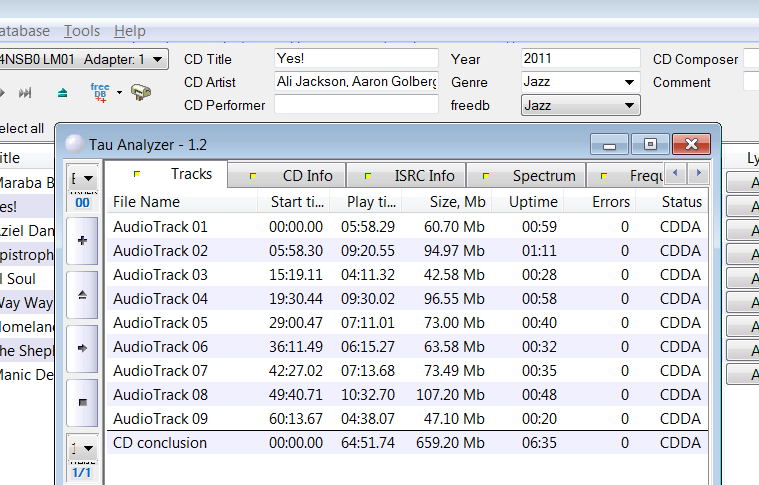Open the freedb icon dropdown arrow
The height and width of the screenshot is (485, 759).
(x=119, y=92)
